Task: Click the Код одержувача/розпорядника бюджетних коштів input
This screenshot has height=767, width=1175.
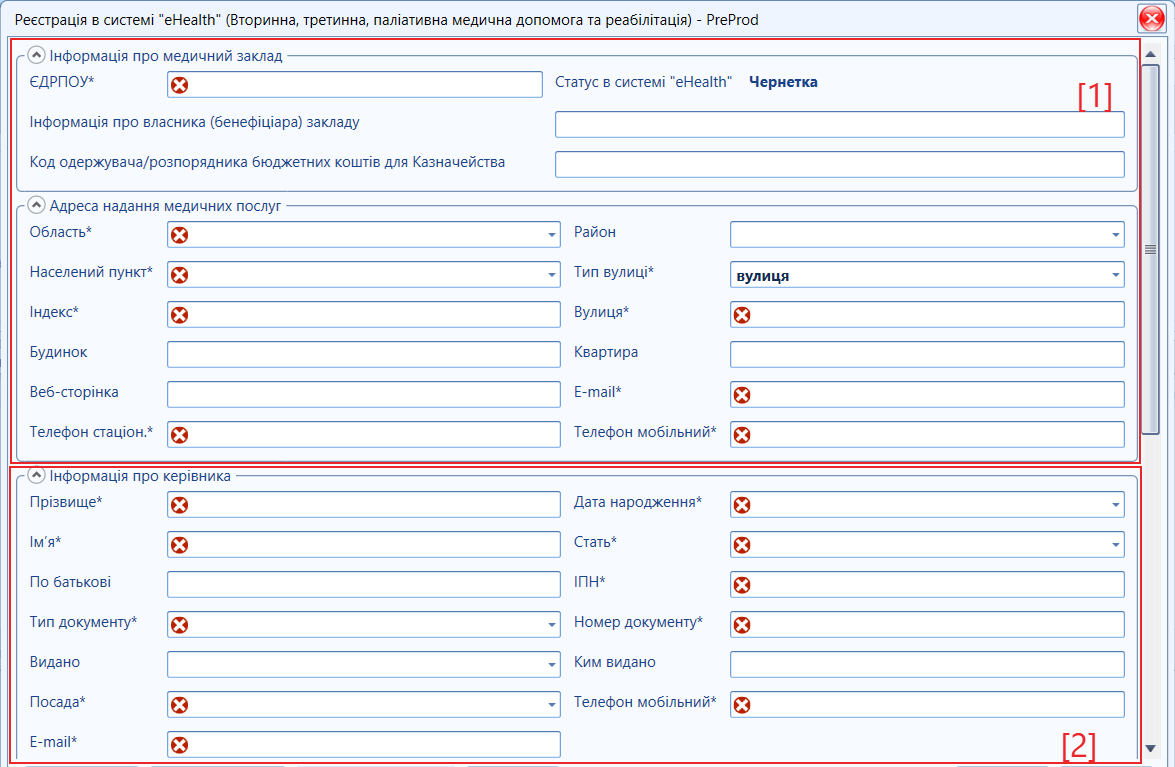Action: [839, 165]
